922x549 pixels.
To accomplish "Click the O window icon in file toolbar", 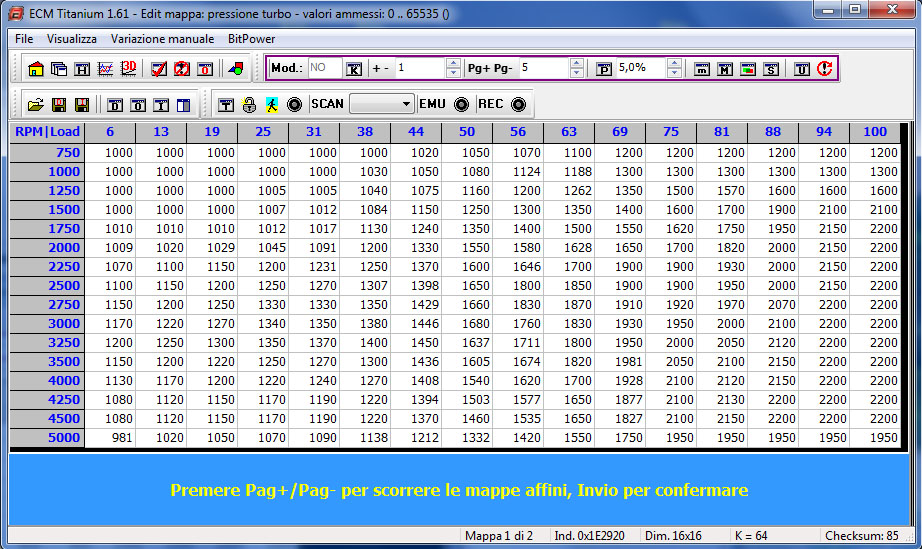I will pos(138,105).
